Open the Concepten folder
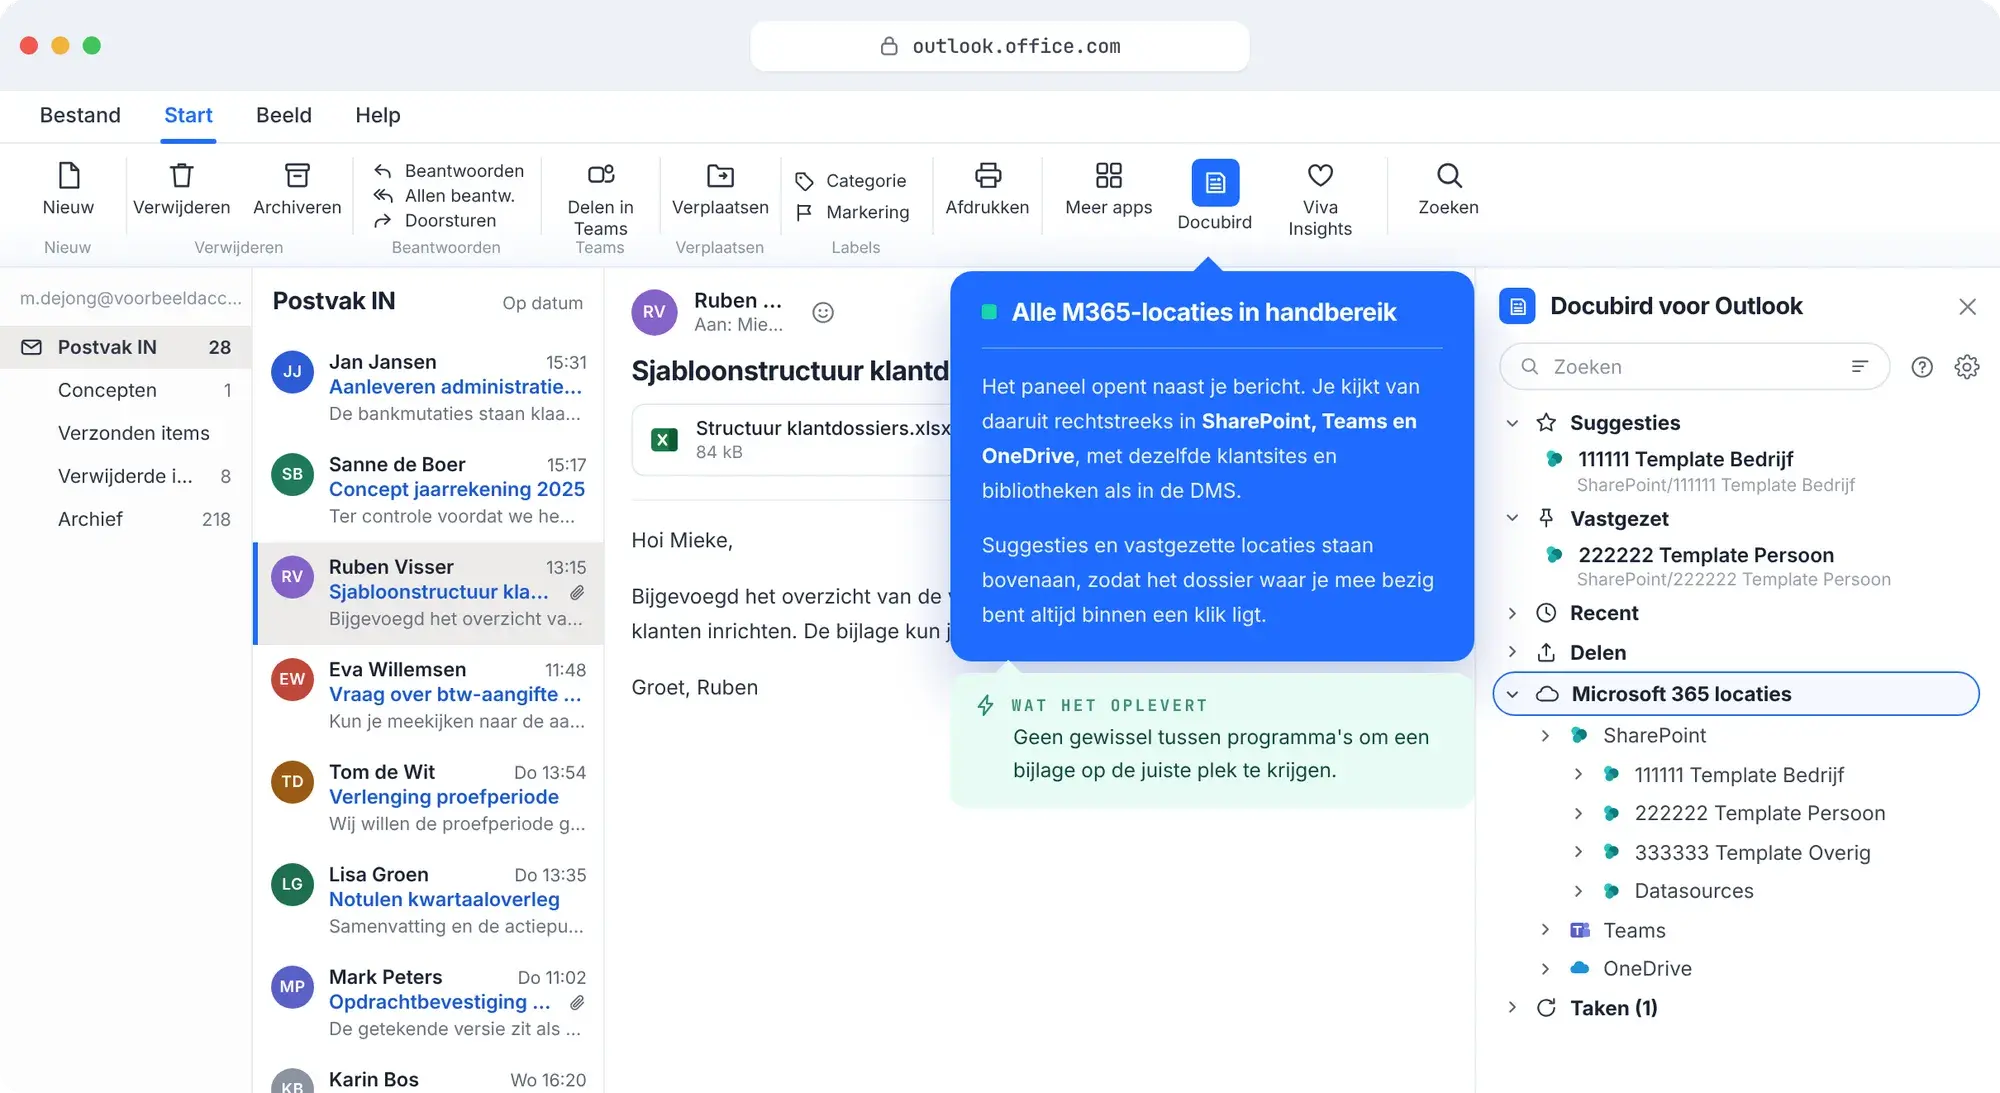 (126, 390)
